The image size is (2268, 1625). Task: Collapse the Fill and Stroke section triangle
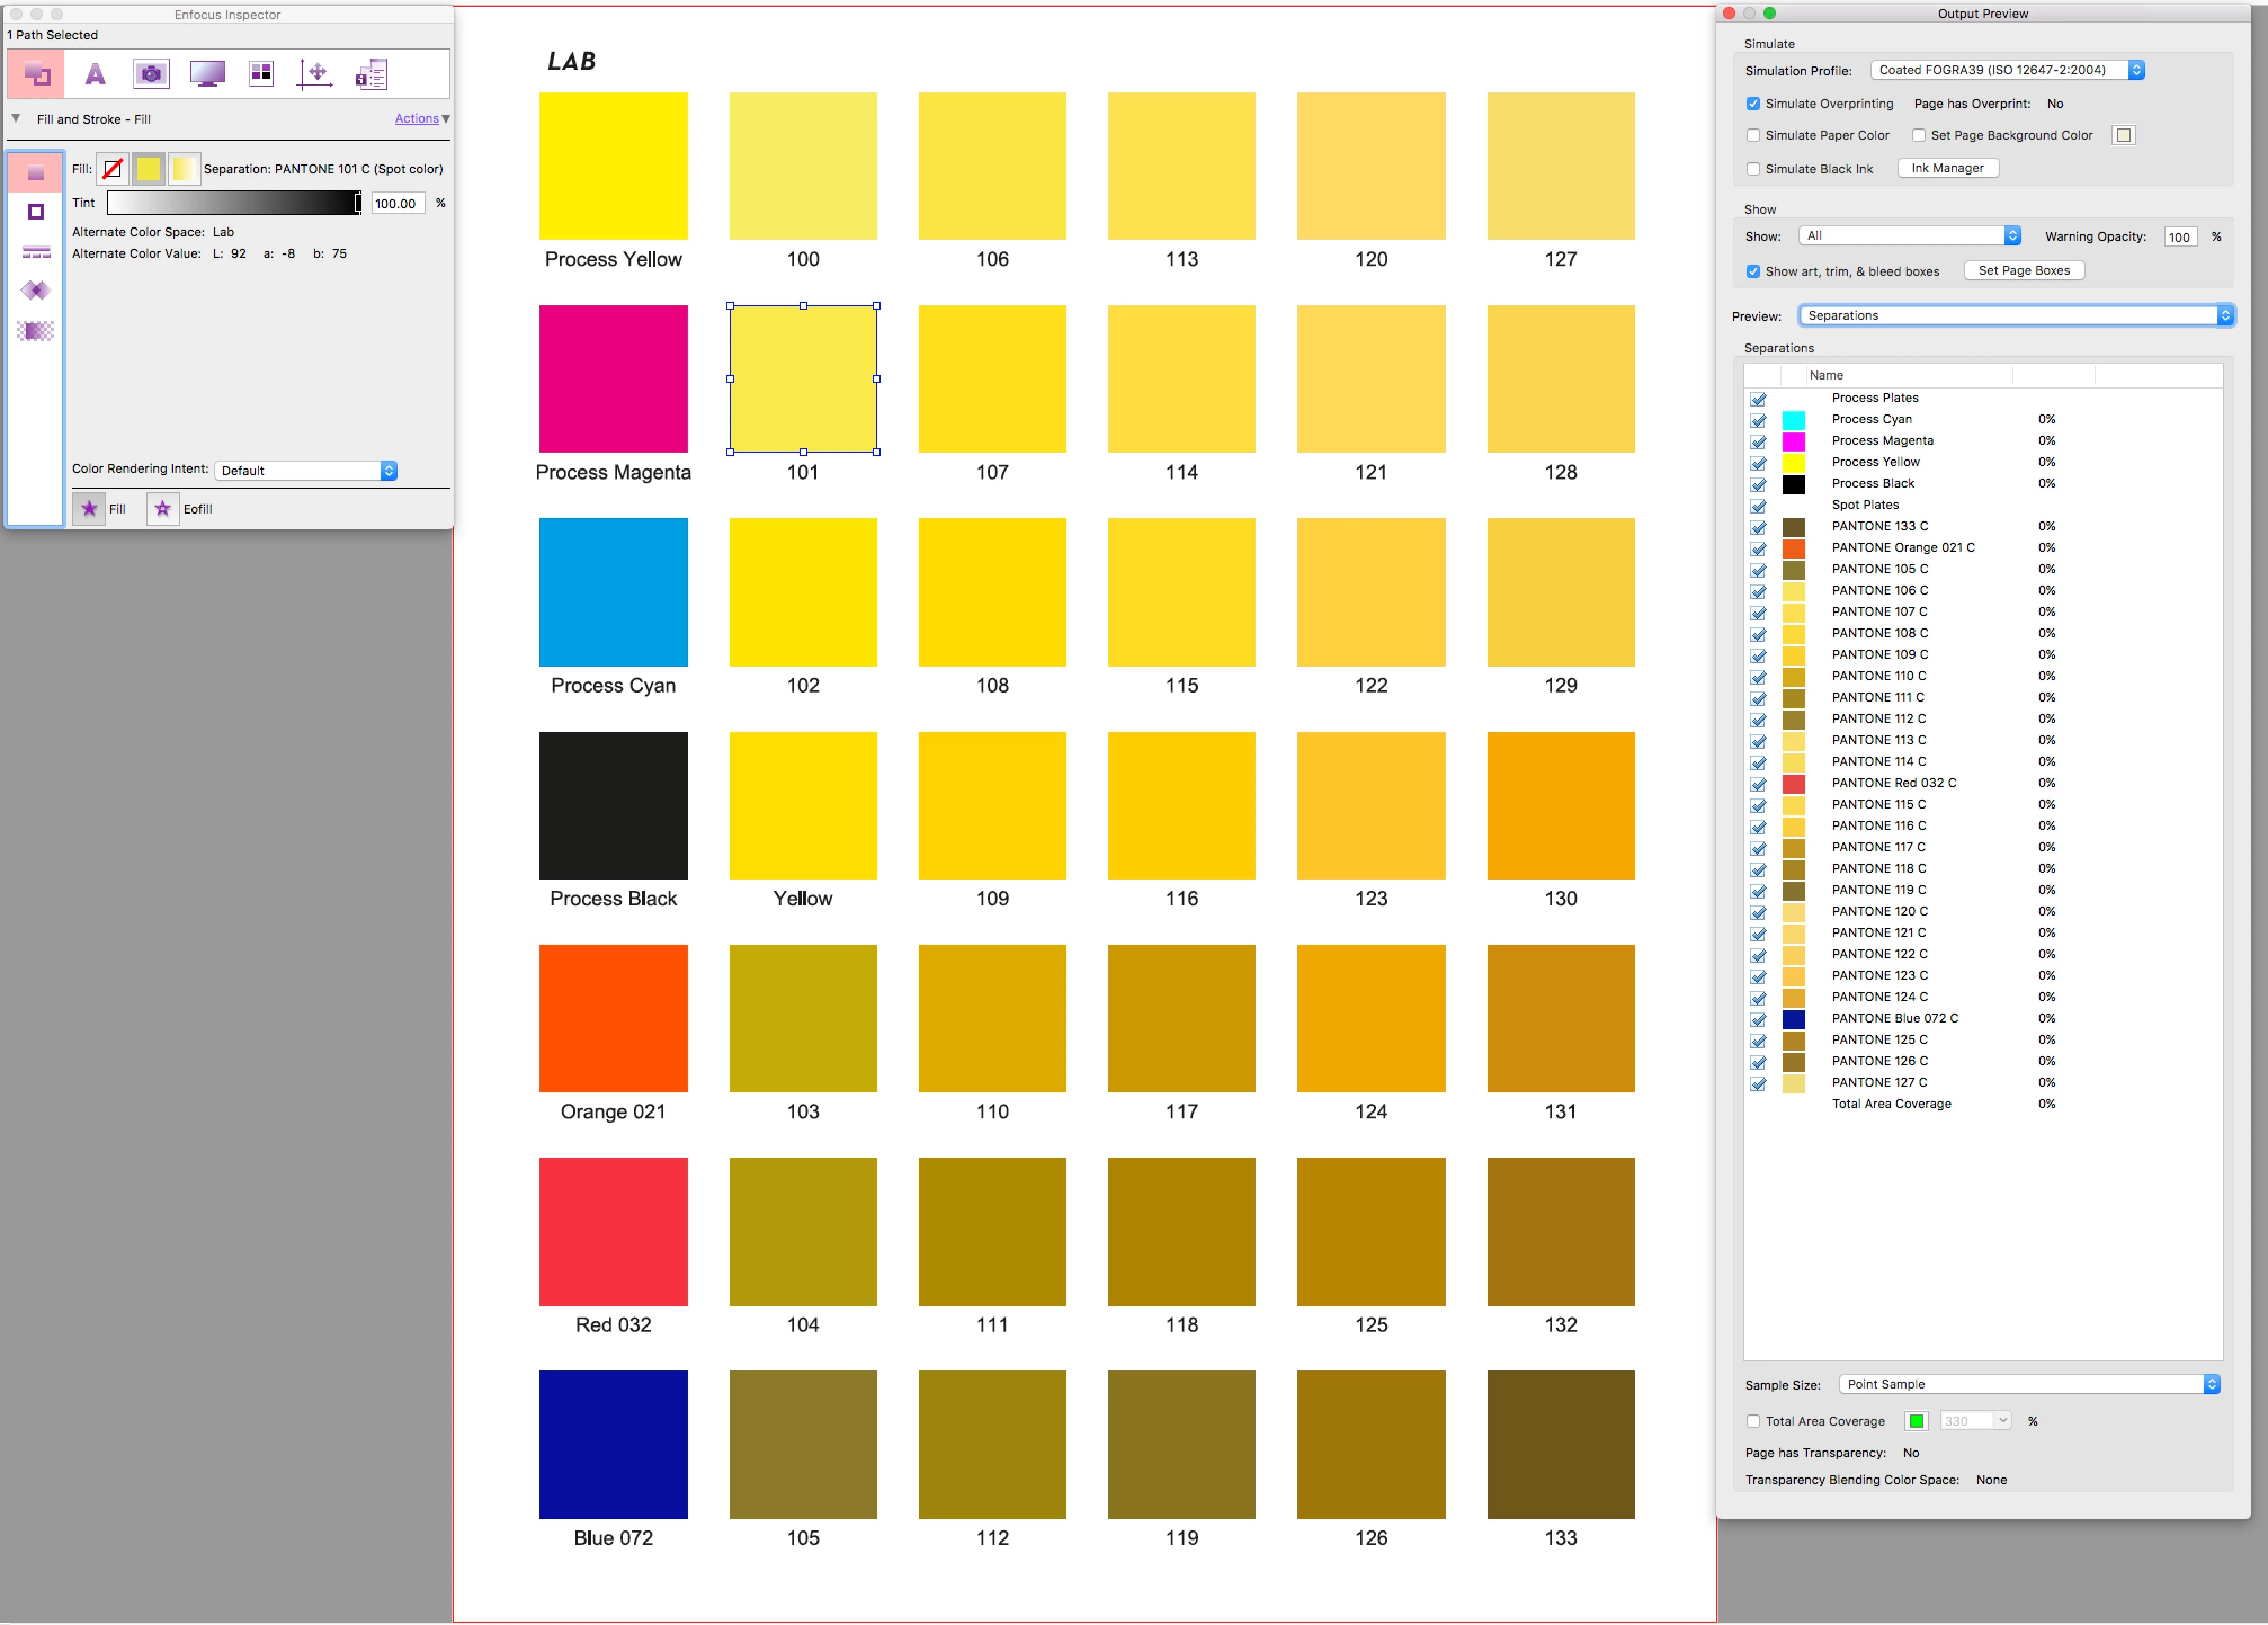(16, 118)
